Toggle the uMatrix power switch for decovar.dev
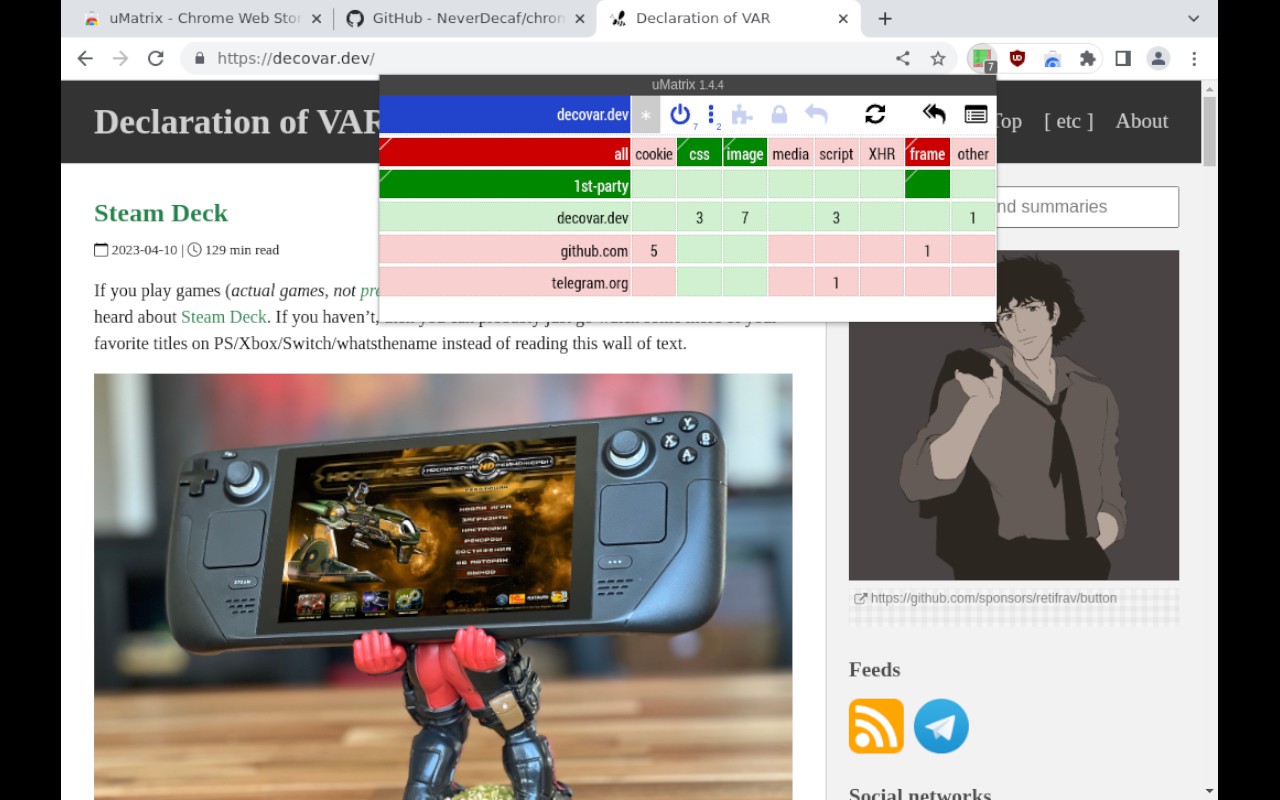The width and height of the screenshot is (1280, 800). point(680,114)
